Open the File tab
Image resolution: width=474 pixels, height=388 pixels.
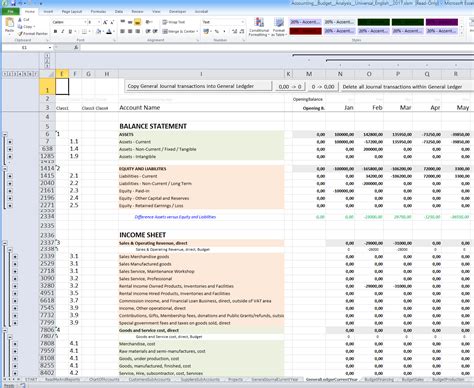point(11,11)
